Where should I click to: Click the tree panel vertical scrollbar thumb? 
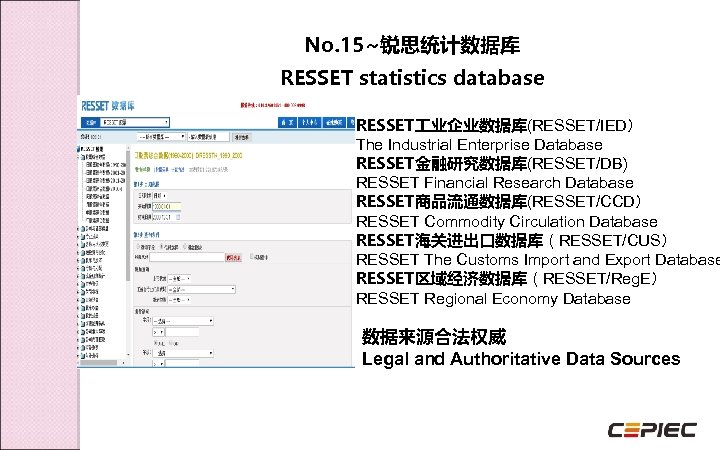pos(128,214)
